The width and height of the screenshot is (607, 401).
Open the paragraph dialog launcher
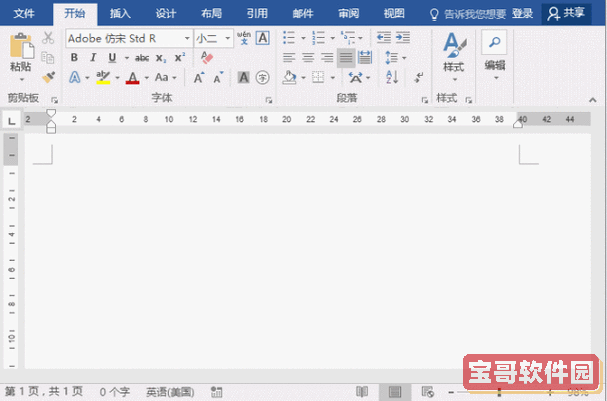[425, 100]
